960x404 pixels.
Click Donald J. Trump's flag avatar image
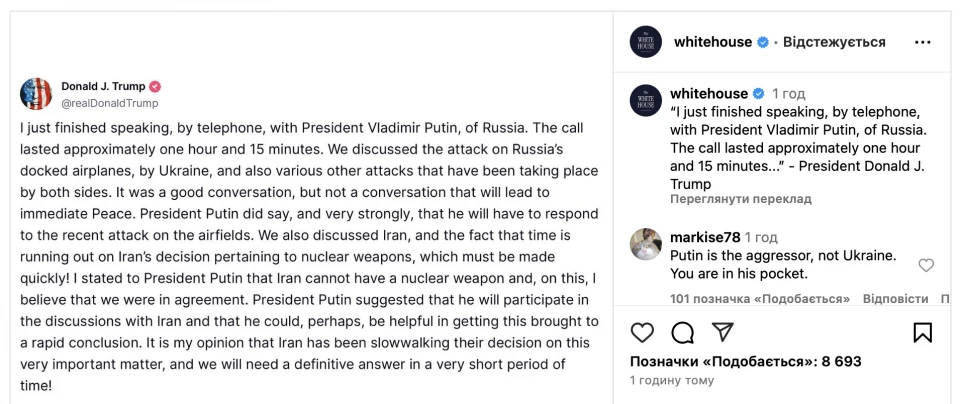(36, 94)
